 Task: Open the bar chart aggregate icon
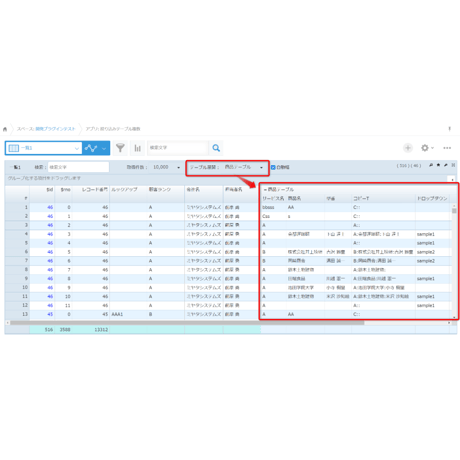pos(137,148)
